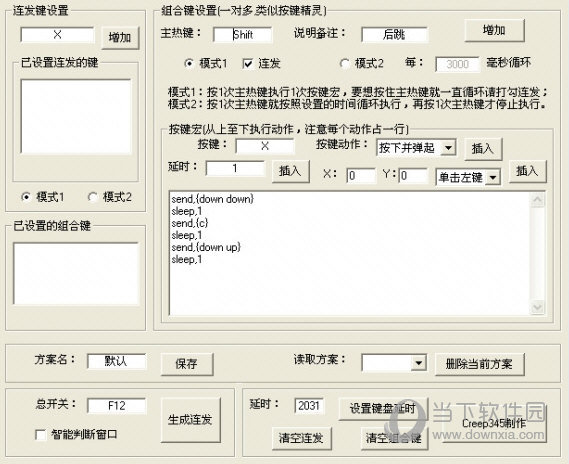The image size is (569, 464).
Task: Click the Creep345制作 button
Action: point(494,423)
